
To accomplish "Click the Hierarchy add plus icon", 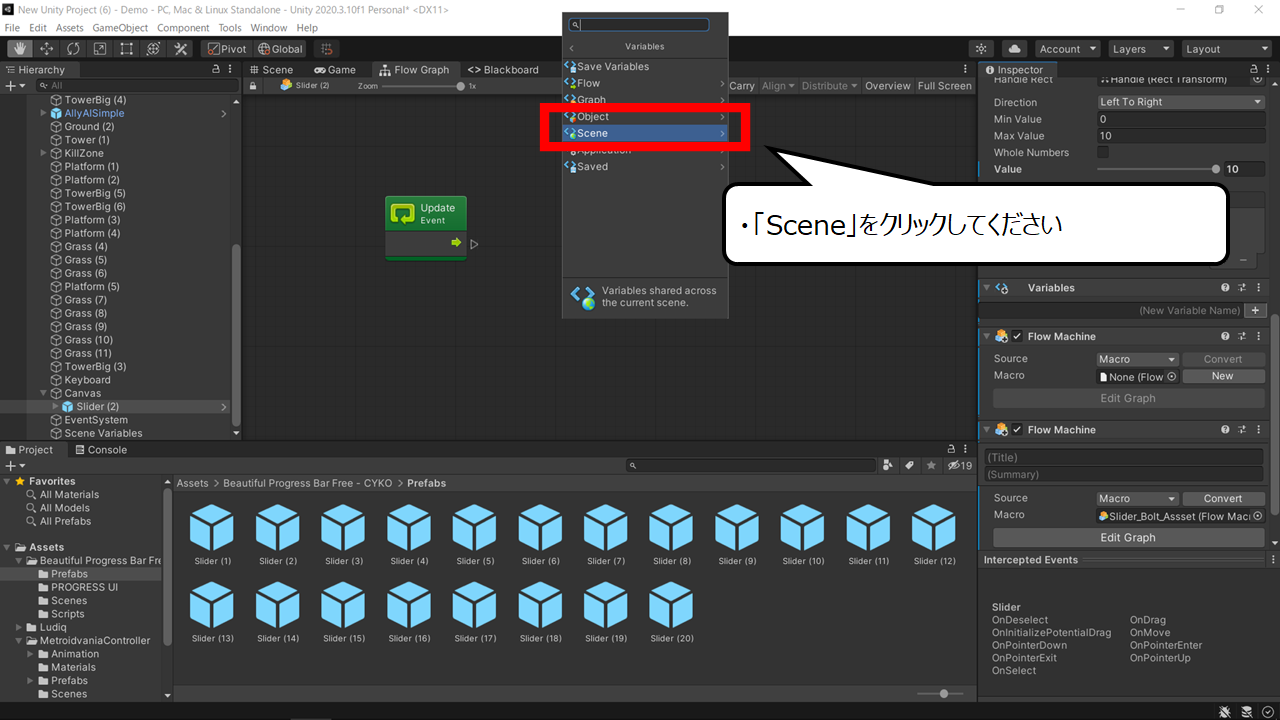I will (x=10, y=86).
